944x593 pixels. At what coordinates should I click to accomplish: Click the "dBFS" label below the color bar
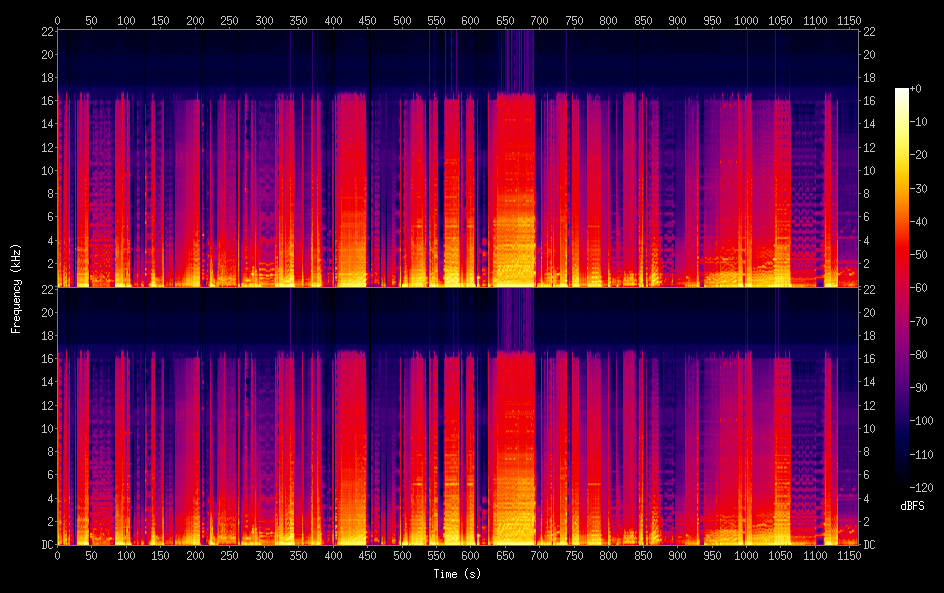(912, 506)
